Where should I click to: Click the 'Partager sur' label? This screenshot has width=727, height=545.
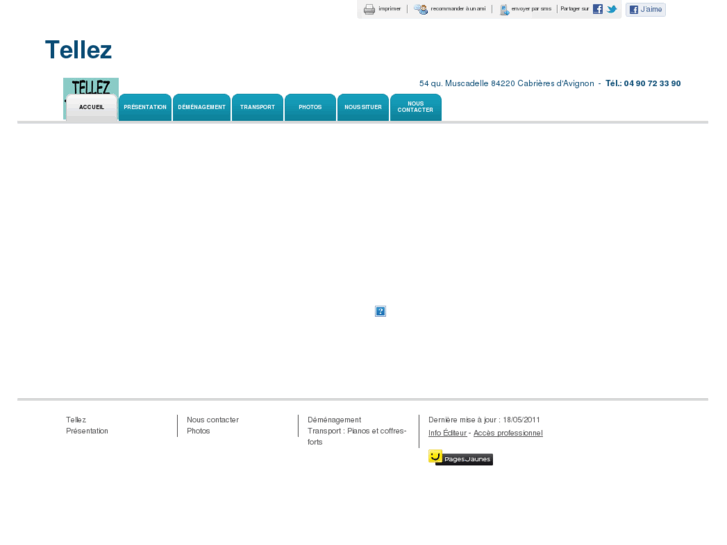click(x=574, y=9)
